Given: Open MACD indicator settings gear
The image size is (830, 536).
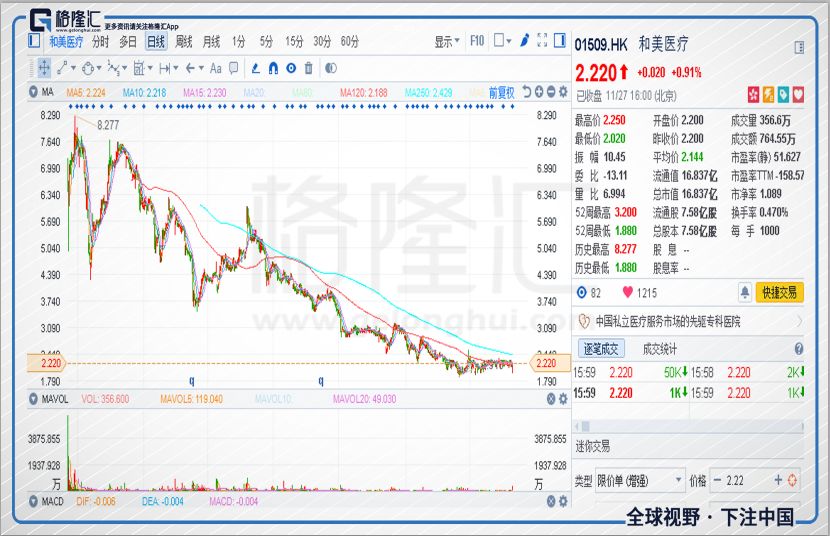Looking at the screenshot, I should point(563,501).
